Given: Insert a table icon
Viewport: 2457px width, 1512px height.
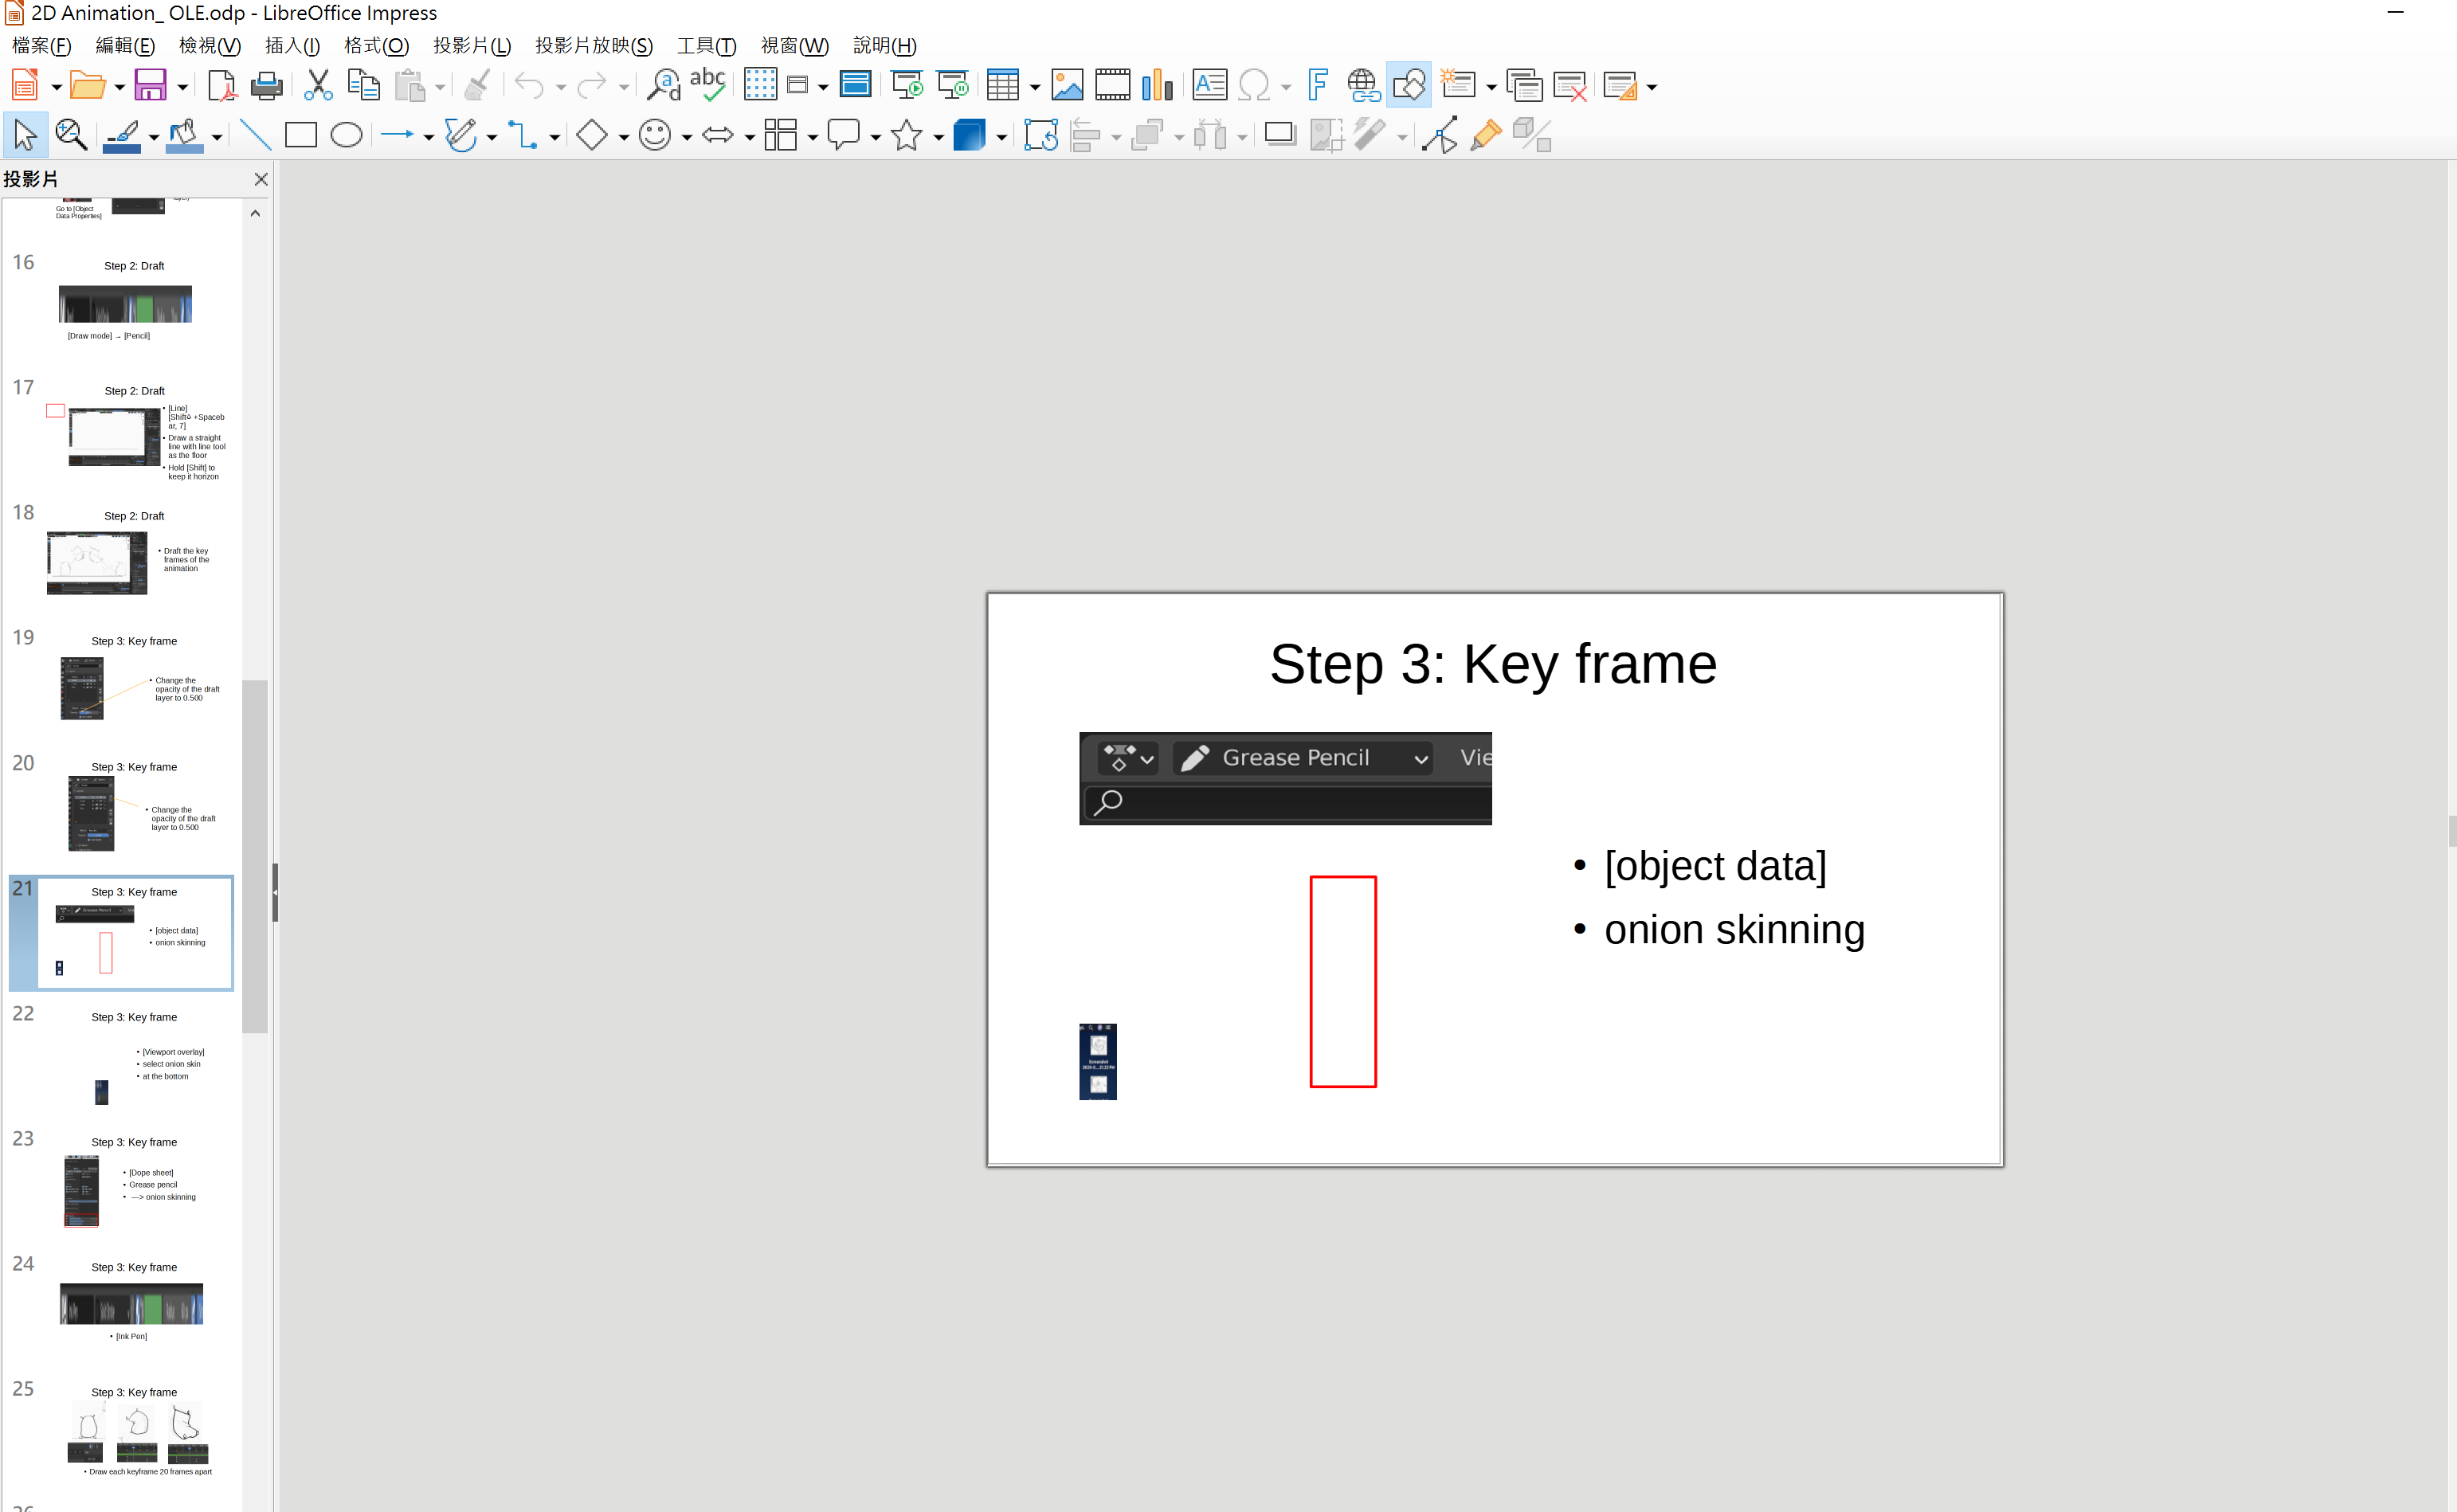Looking at the screenshot, I should coord(1002,86).
